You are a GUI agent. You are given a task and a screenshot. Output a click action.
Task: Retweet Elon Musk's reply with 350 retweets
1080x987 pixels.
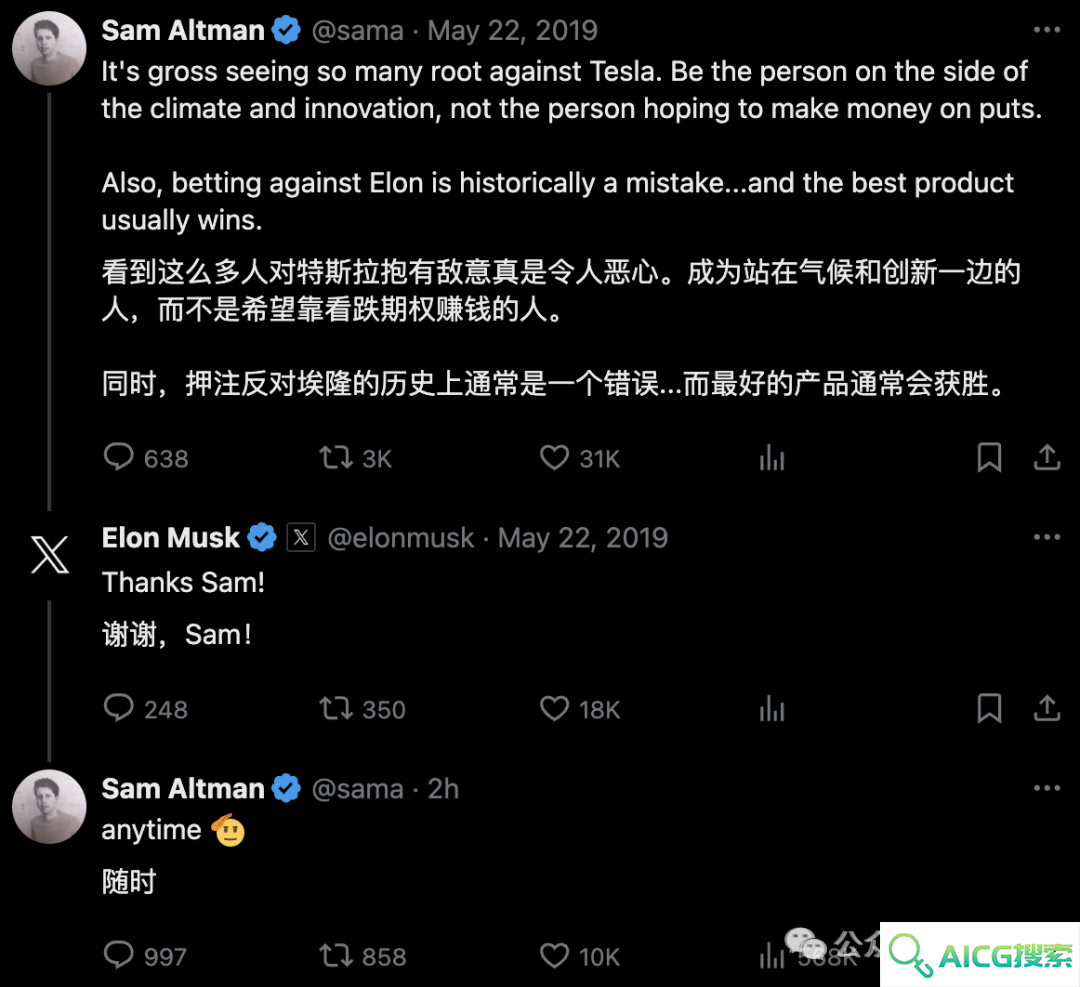coord(336,708)
